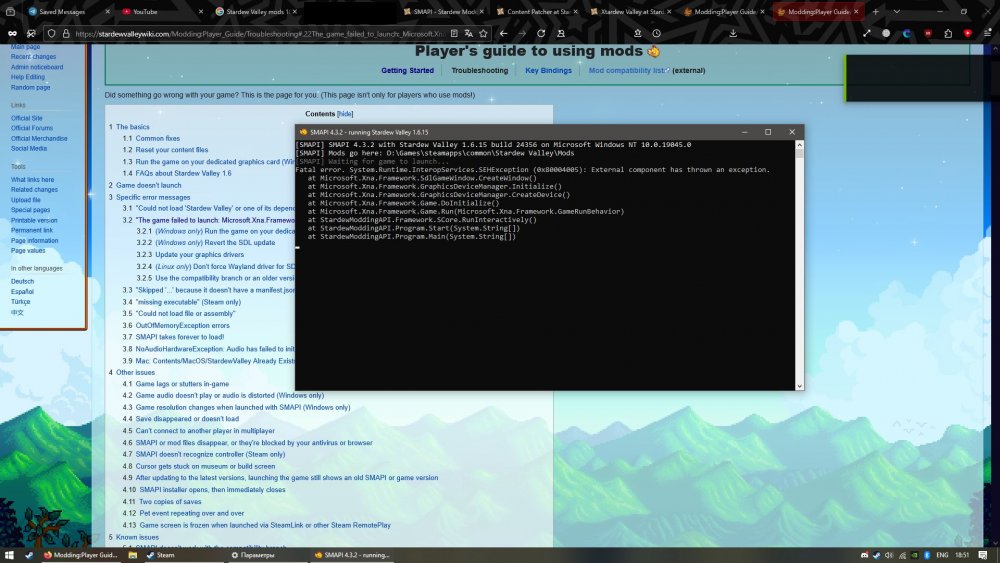Switch to Xtardew Valley tab
The image size is (1000, 563).
click(629, 11)
